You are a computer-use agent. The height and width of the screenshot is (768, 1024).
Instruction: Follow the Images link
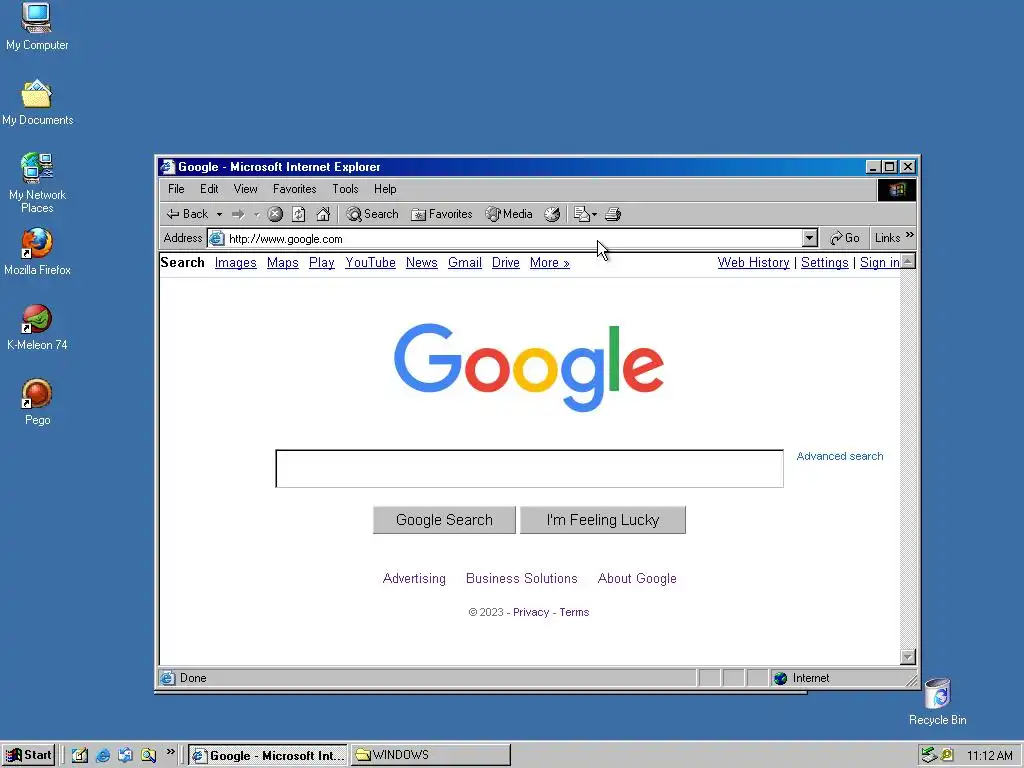236,263
